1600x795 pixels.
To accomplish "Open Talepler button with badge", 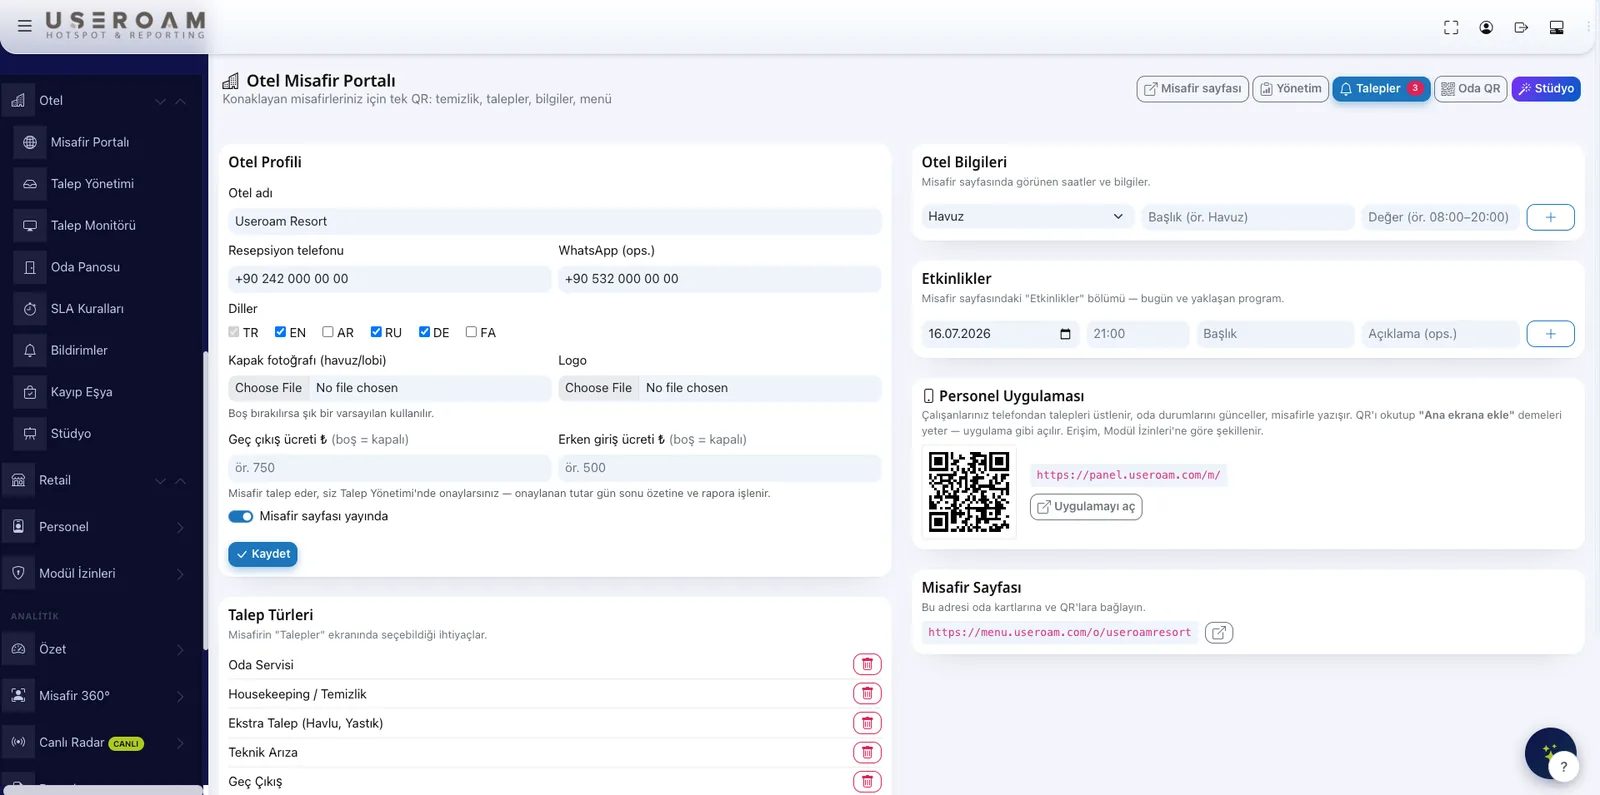I will point(1381,89).
